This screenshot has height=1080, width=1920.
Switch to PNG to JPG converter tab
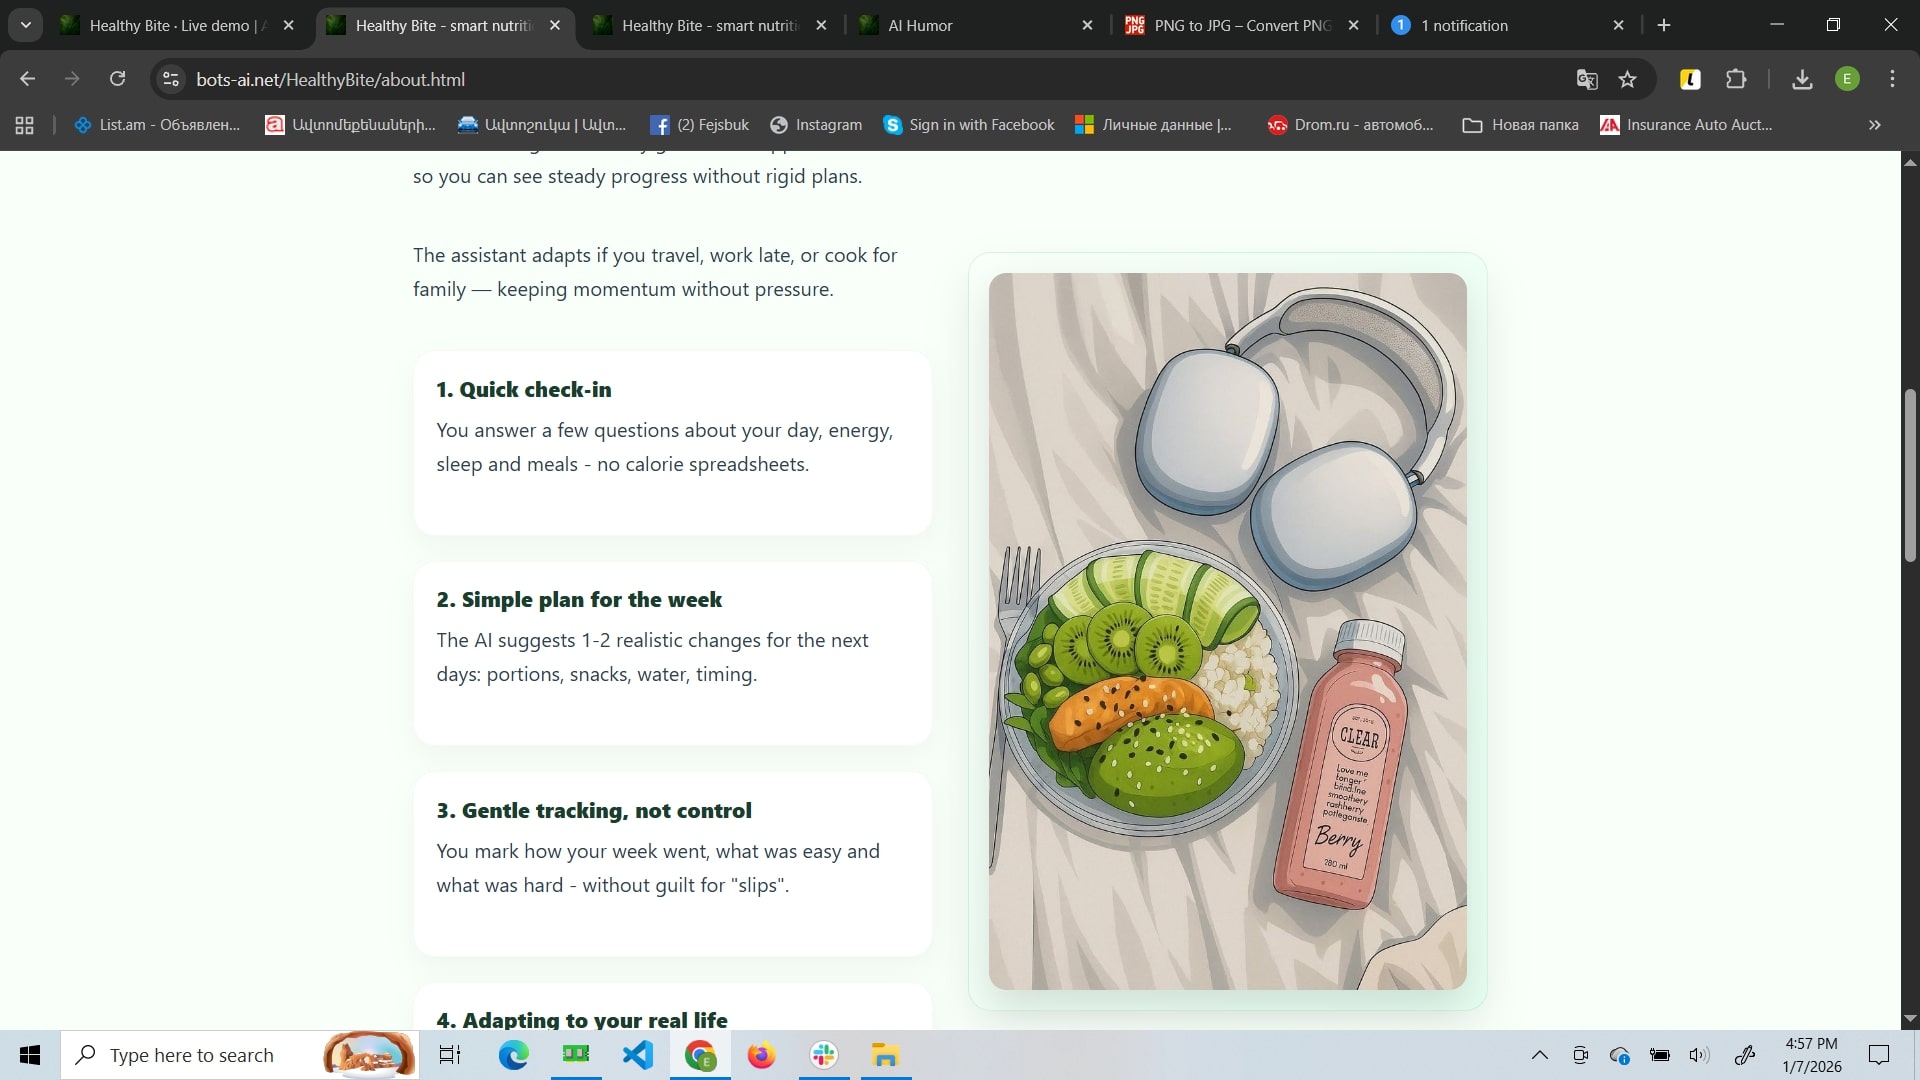1240,26
